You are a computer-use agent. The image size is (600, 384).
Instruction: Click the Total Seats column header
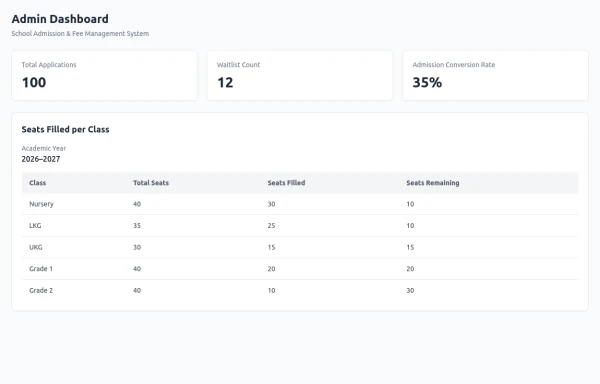(x=151, y=183)
